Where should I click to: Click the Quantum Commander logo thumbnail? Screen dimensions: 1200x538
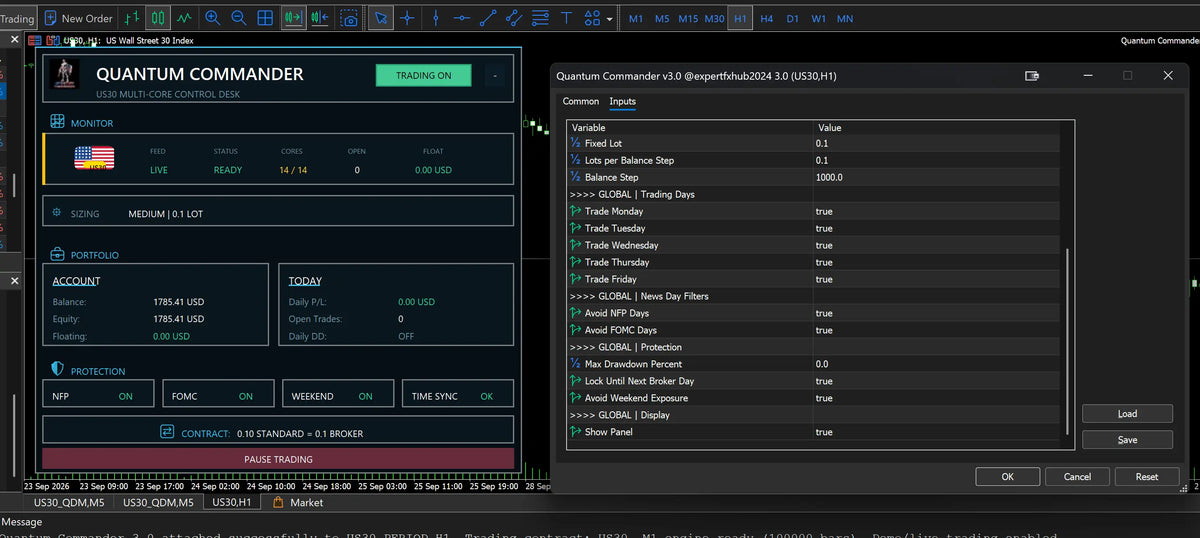64,74
